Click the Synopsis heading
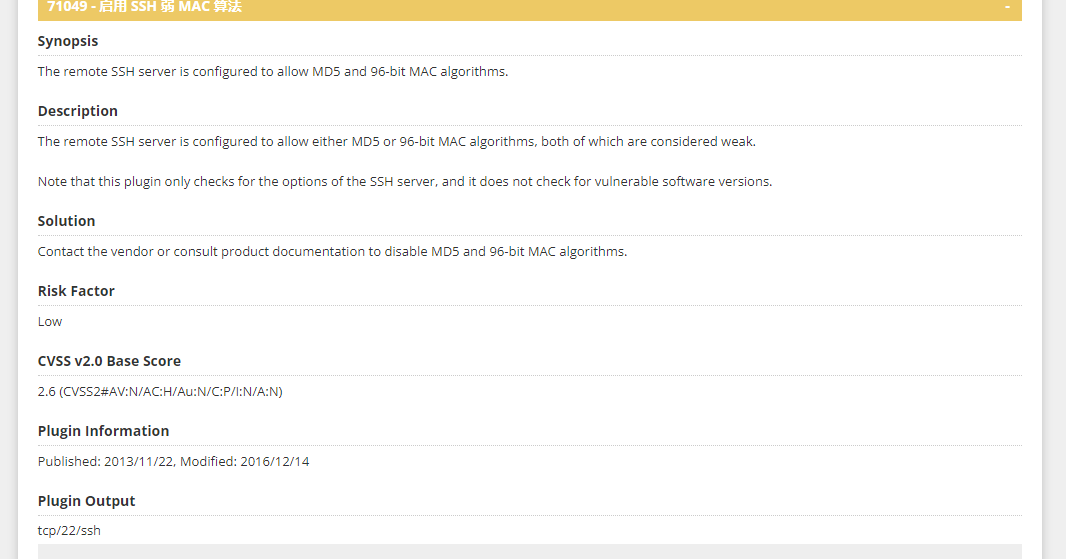The width and height of the screenshot is (1066, 559). 68,41
